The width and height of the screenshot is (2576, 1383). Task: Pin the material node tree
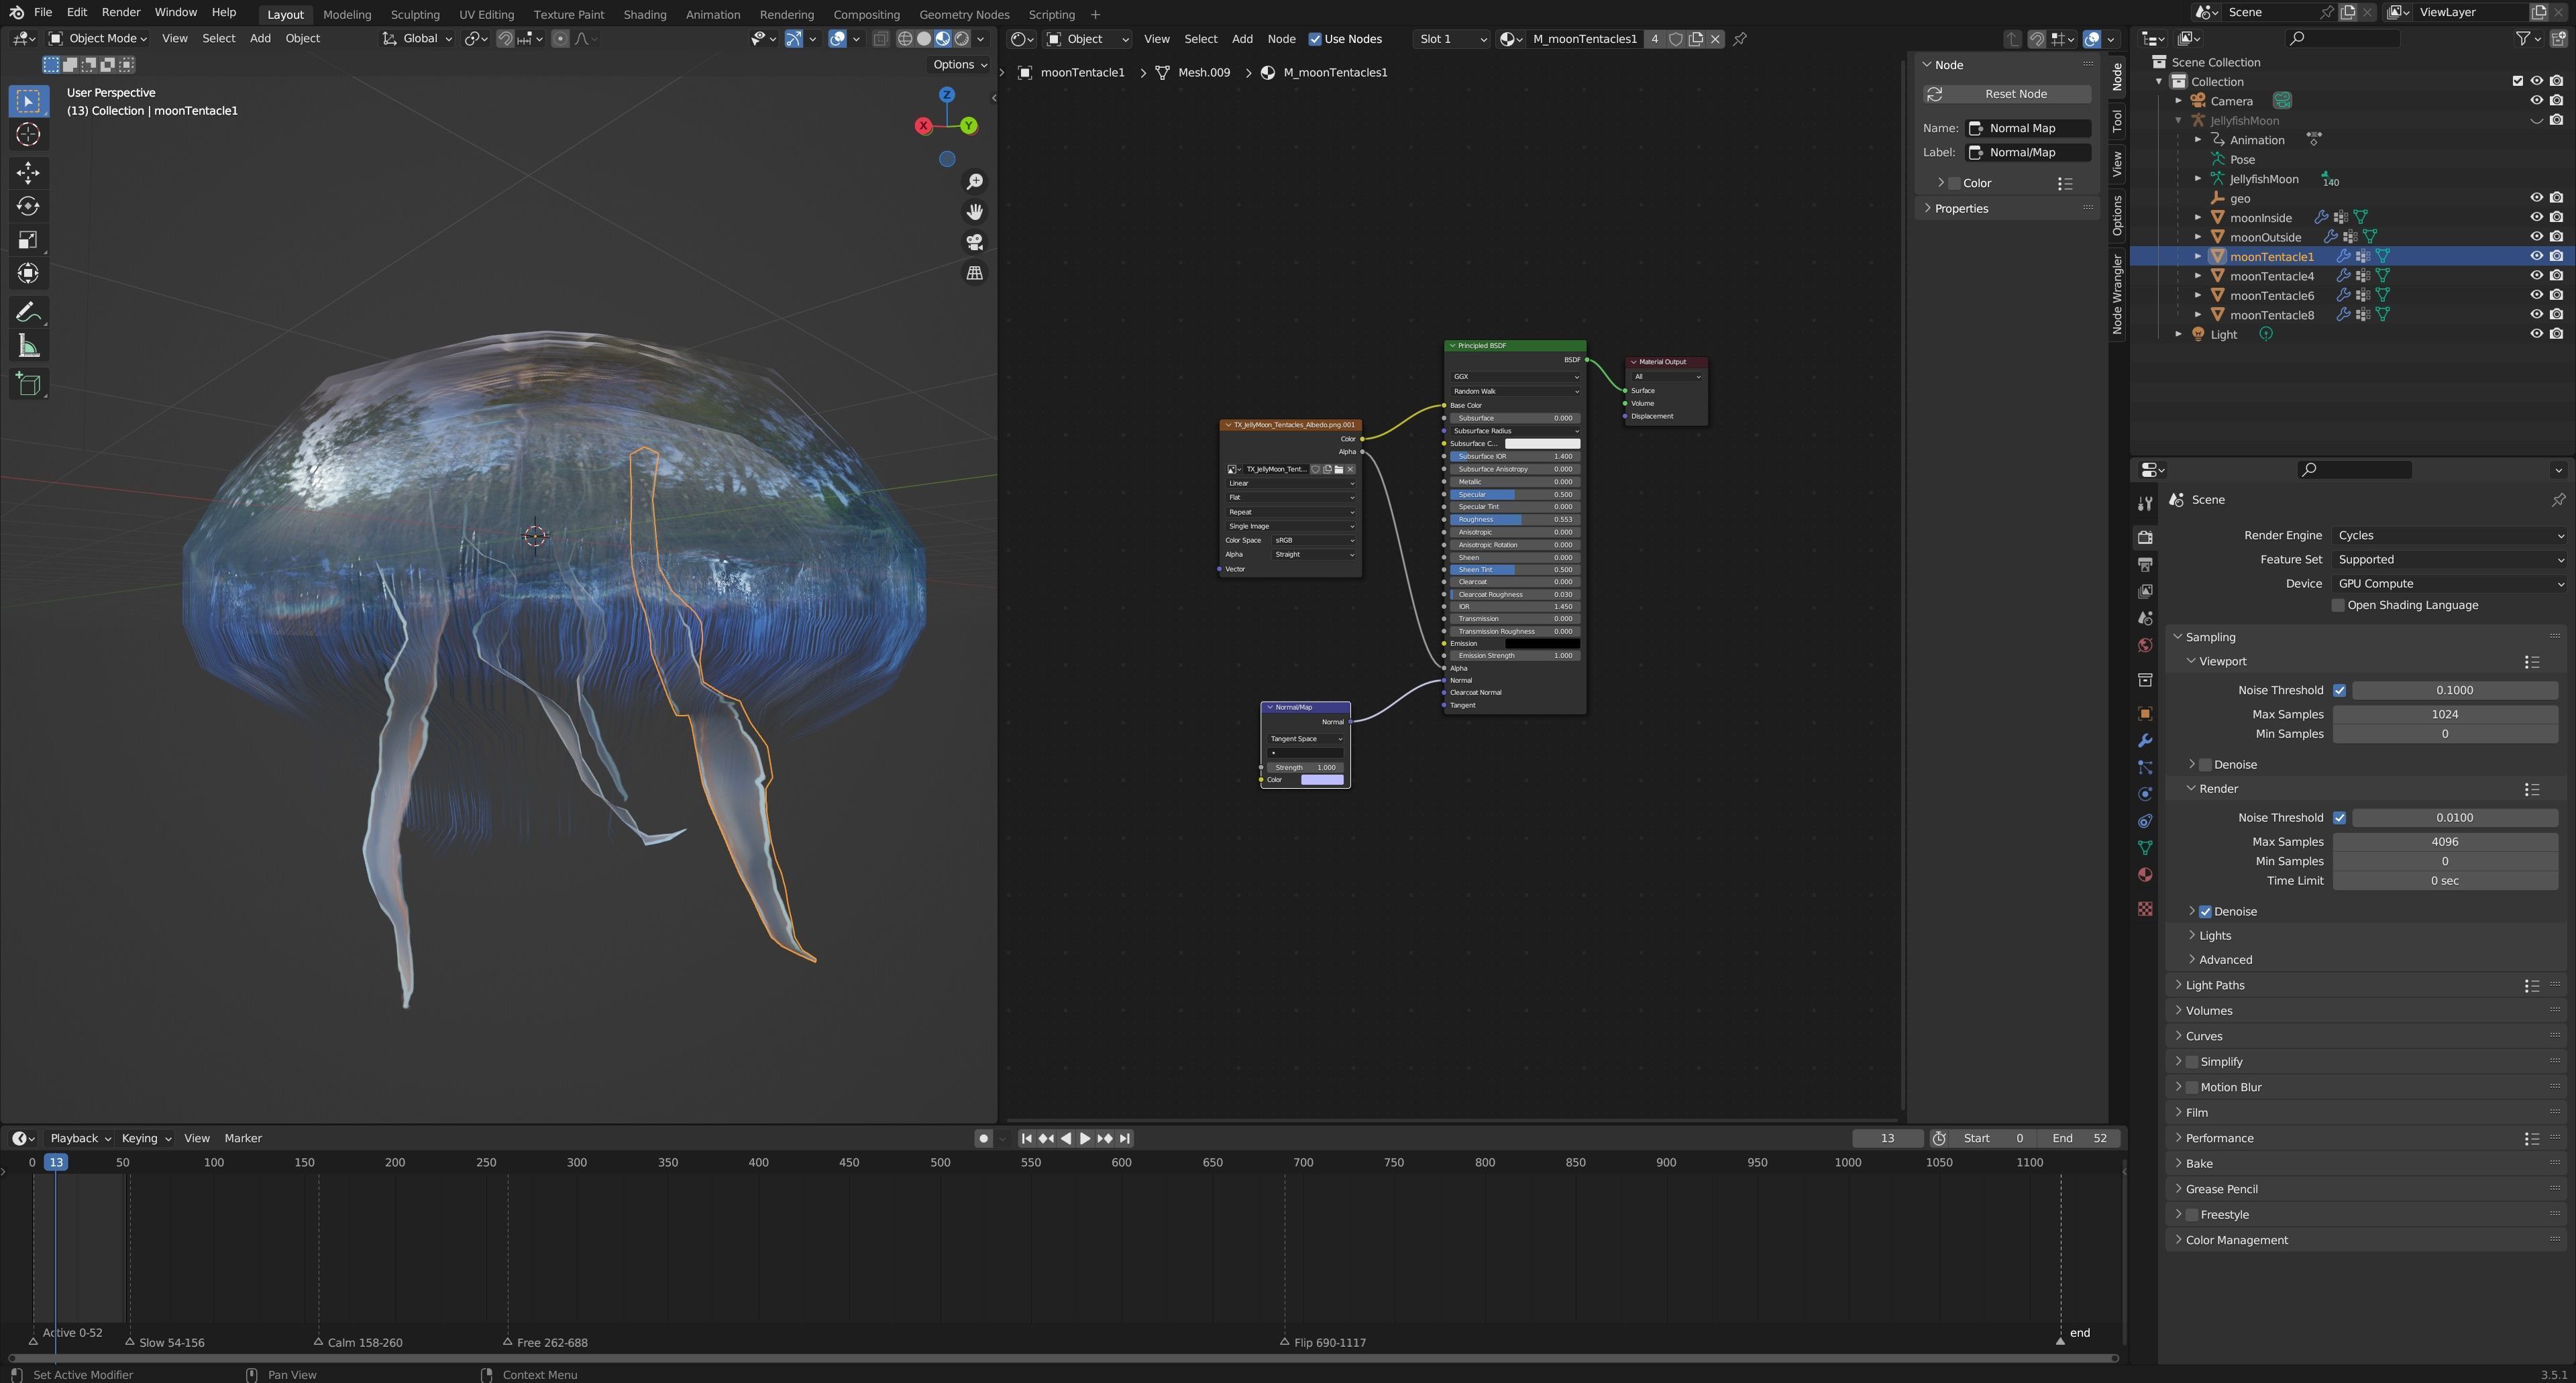click(x=1740, y=39)
